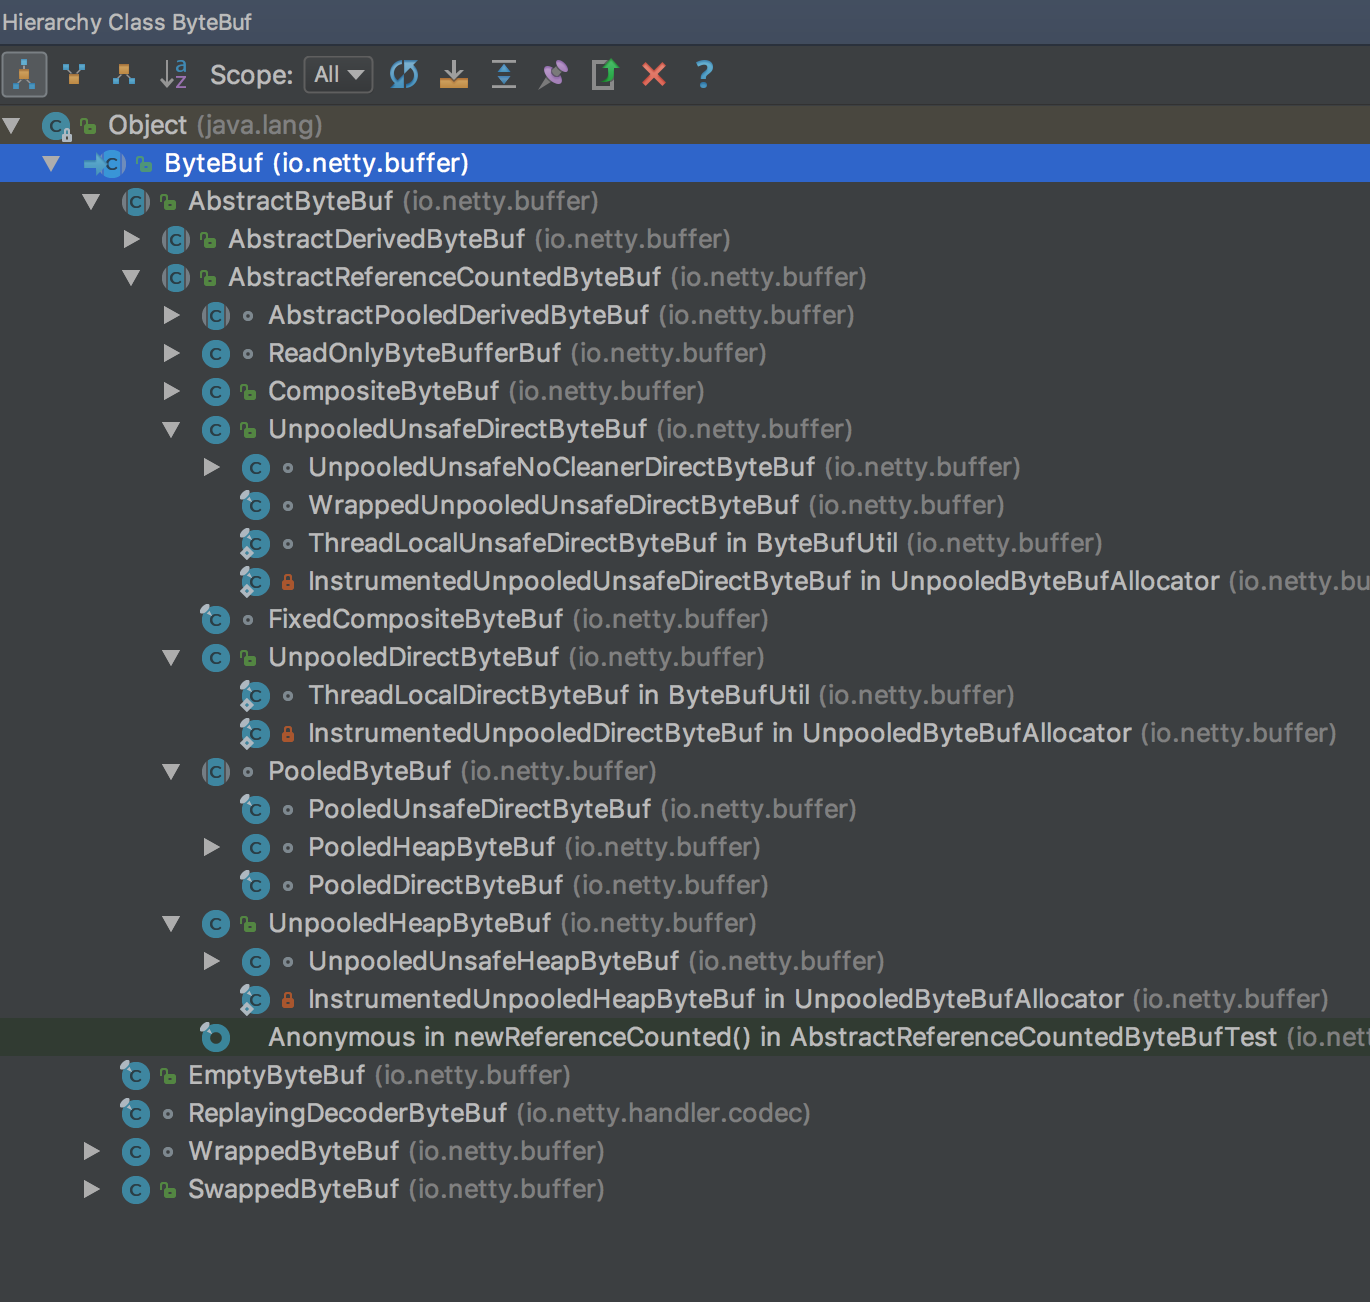
Task: Click the pin tab icon
Action: [x=554, y=75]
